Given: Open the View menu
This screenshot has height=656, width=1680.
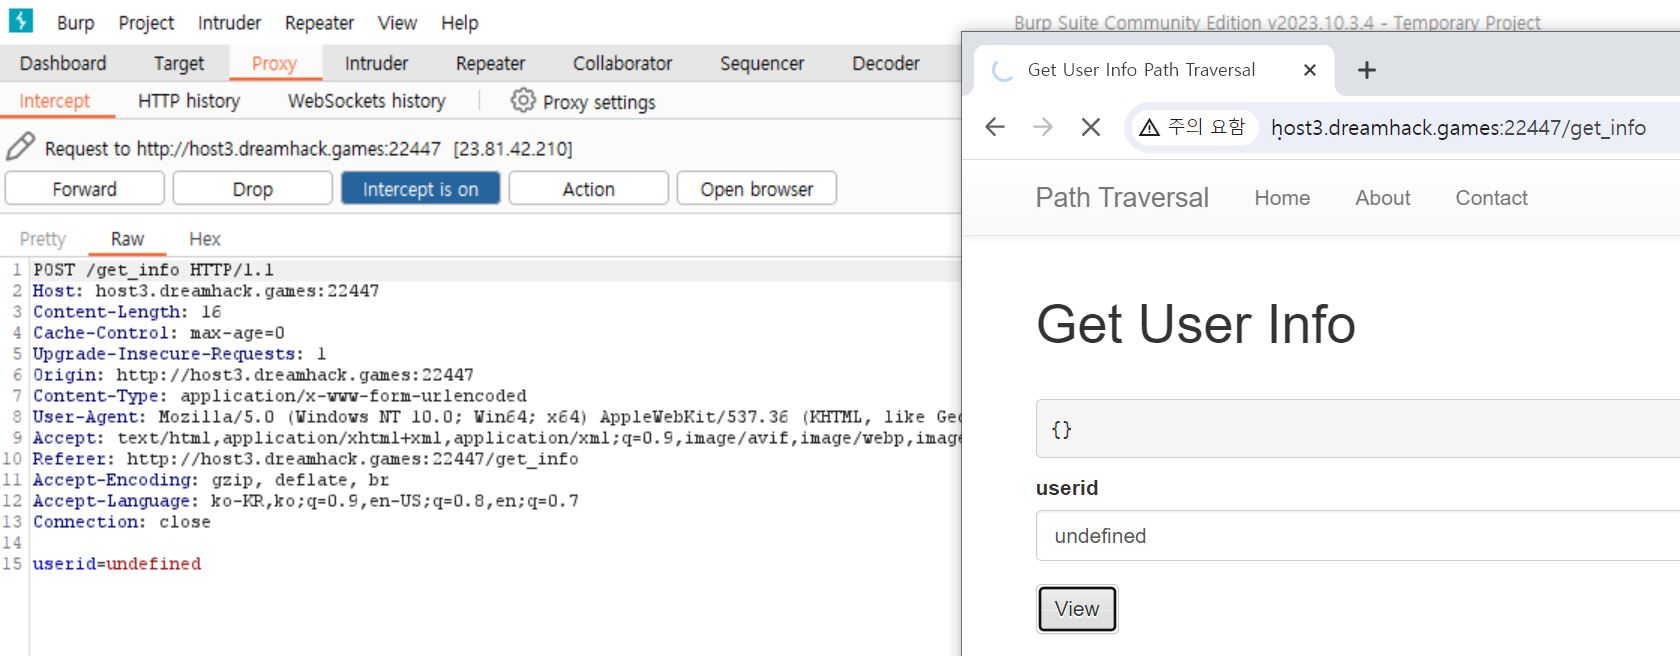Looking at the screenshot, I should click(397, 22).
